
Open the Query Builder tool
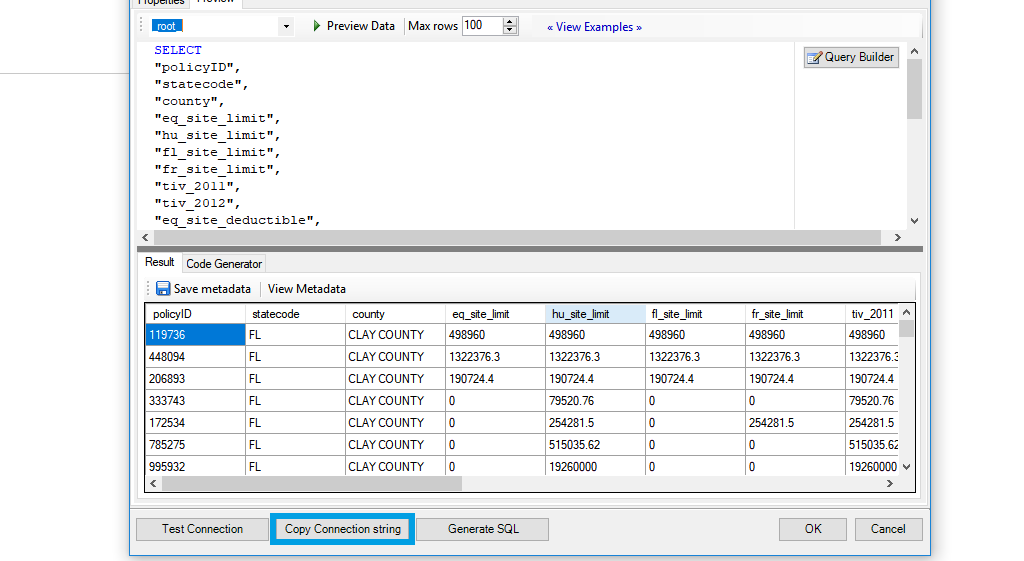coord(851,57)
